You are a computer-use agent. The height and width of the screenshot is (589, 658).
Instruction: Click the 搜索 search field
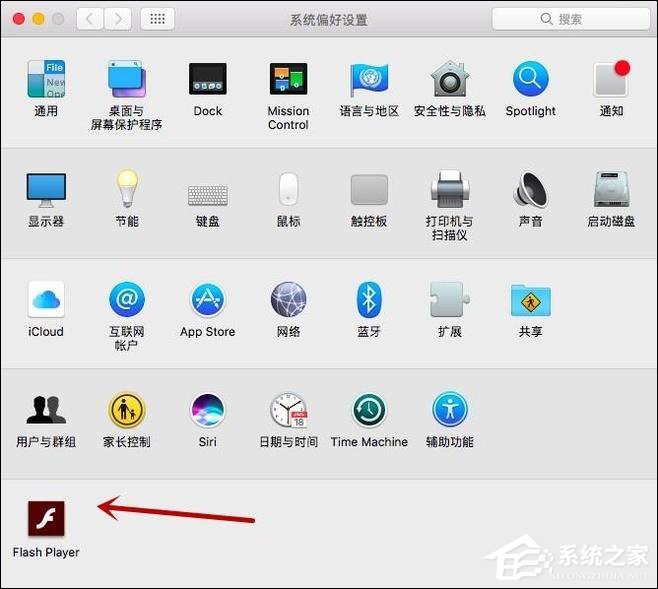(571, 19)
